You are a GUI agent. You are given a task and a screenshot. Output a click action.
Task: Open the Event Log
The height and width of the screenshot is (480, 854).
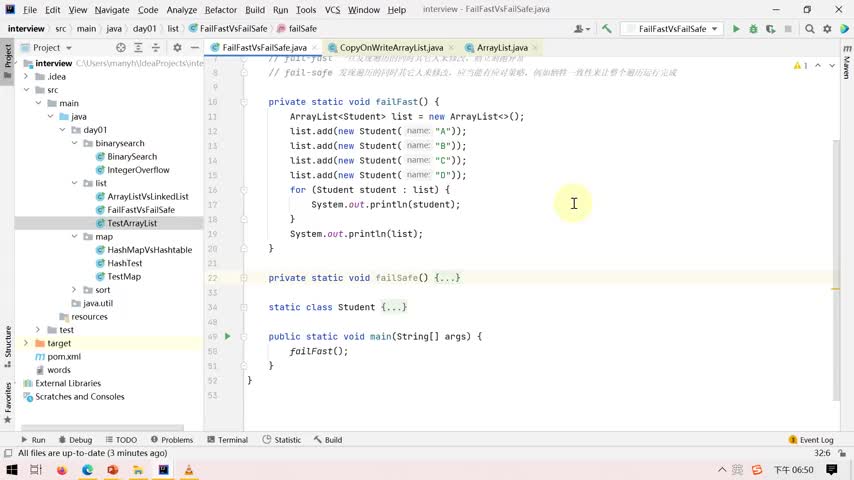click(810, 440)
